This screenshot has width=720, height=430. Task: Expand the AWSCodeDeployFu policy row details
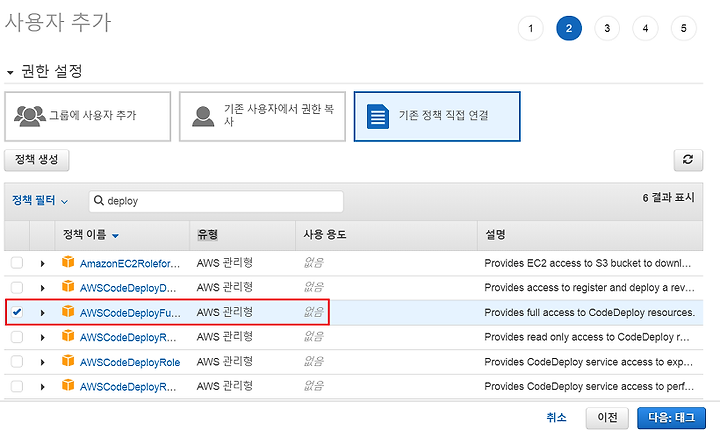(x=42, y=313)
